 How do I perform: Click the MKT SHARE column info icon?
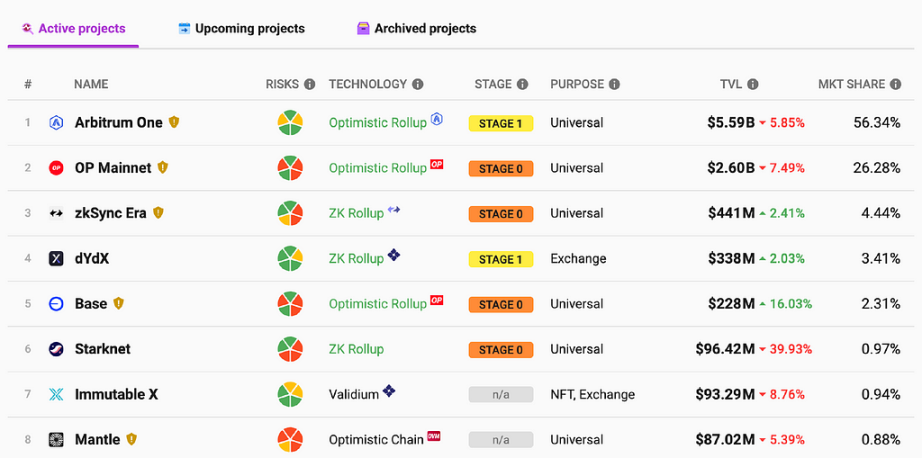(896, 85)
